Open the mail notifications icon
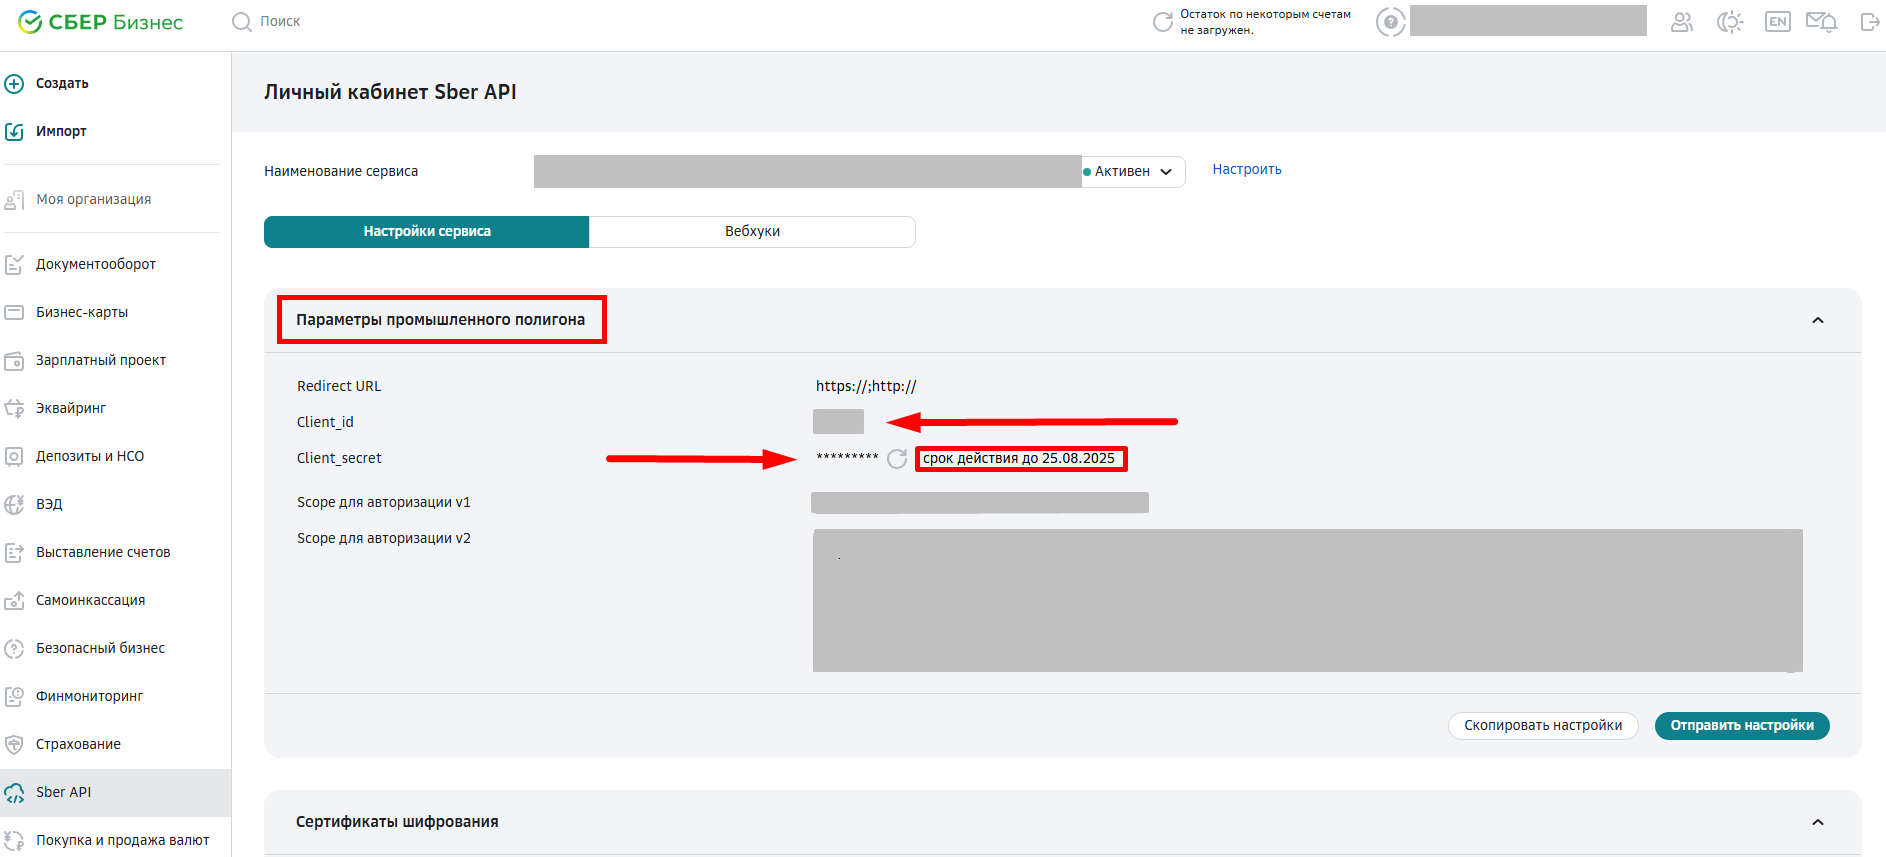The width and height of the screenshot is (1886, 857). 1821,22
